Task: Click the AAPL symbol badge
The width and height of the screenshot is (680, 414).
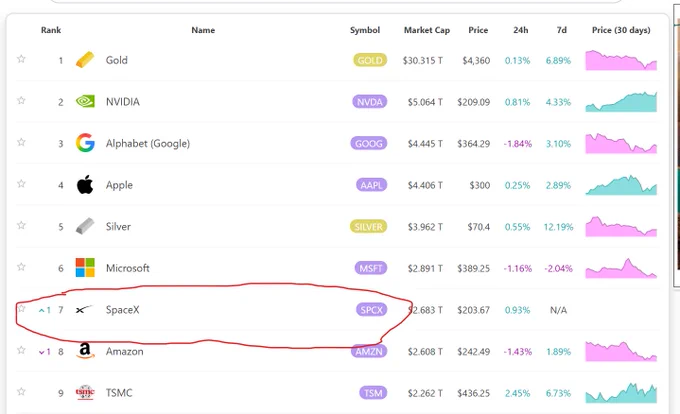Action: point(371,185)
